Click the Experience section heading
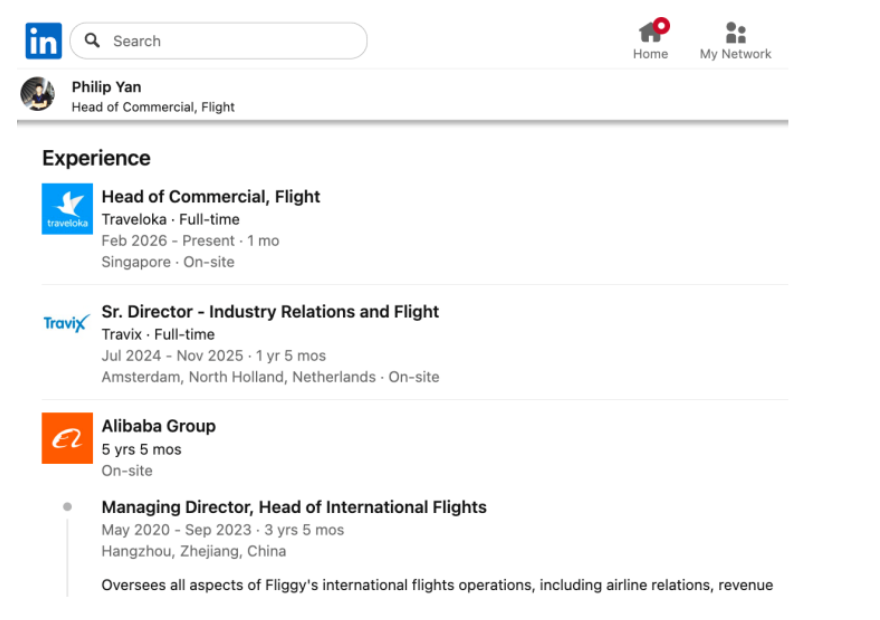 [x=96, y=158]
